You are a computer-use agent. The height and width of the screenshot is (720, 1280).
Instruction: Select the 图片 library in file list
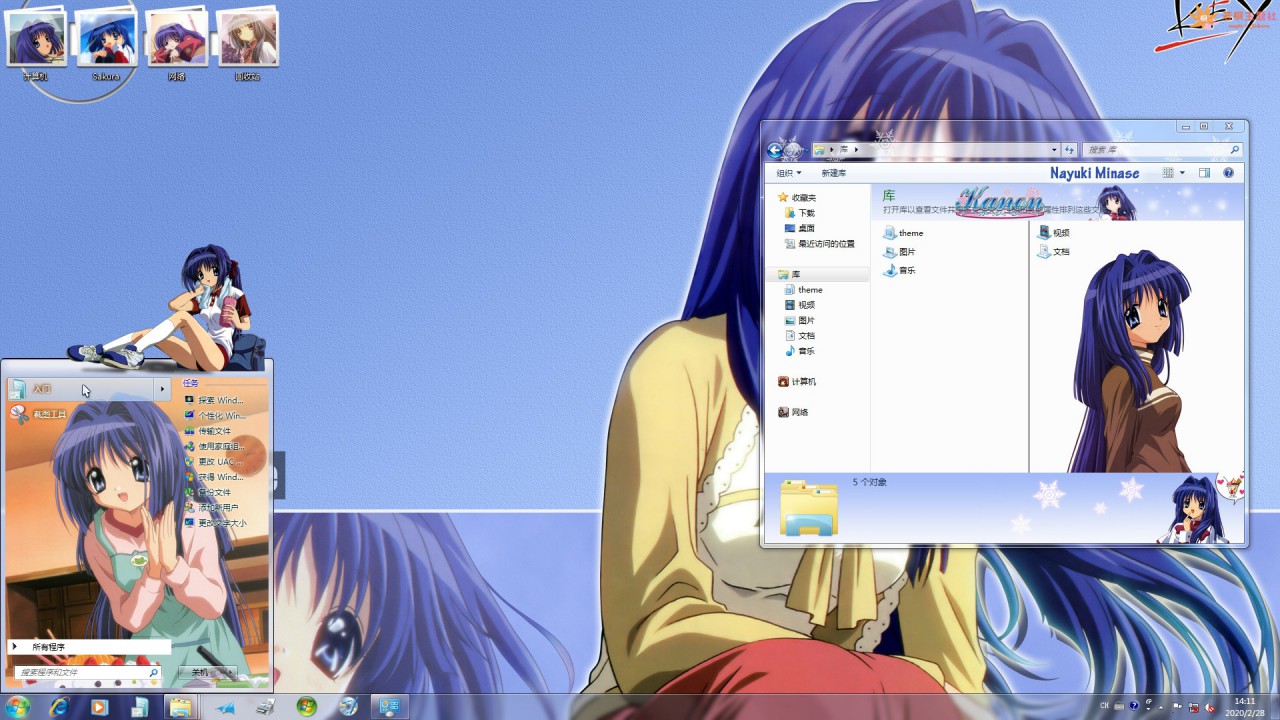pyautogui.click(x=900, y=252)
